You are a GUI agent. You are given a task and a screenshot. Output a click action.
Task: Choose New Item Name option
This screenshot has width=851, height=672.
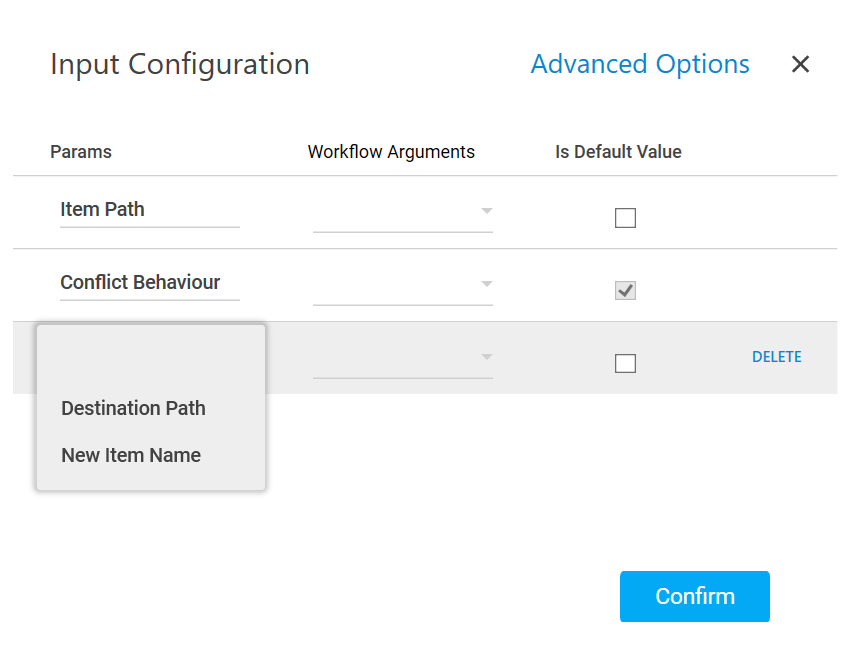(131, 455)
